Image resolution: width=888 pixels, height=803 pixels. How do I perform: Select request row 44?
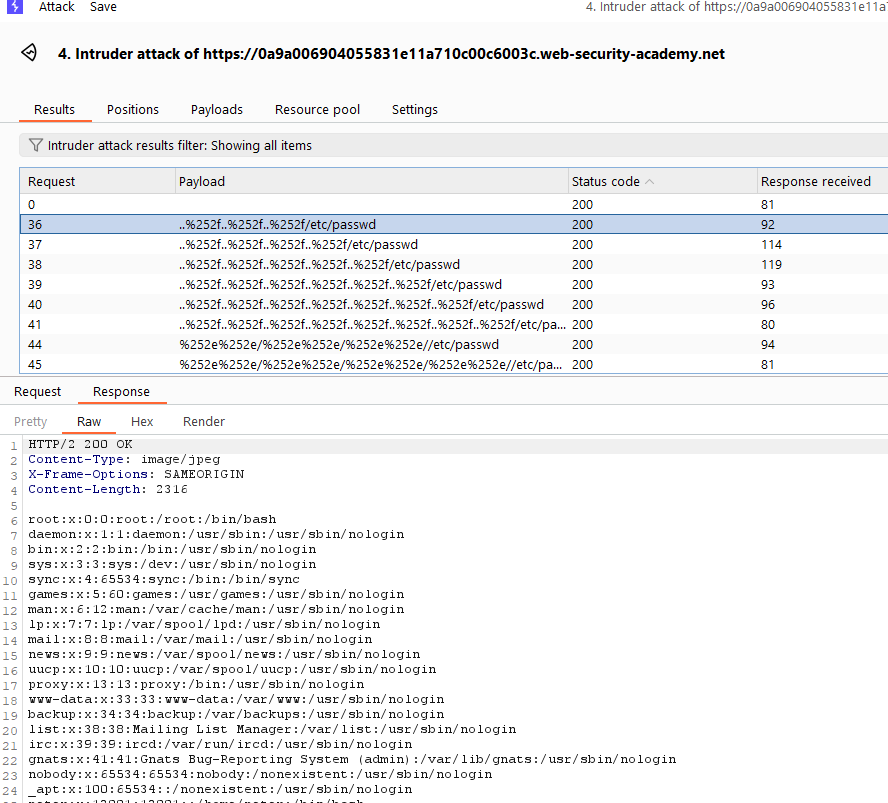pyautogui.click(x=454, y=344)
